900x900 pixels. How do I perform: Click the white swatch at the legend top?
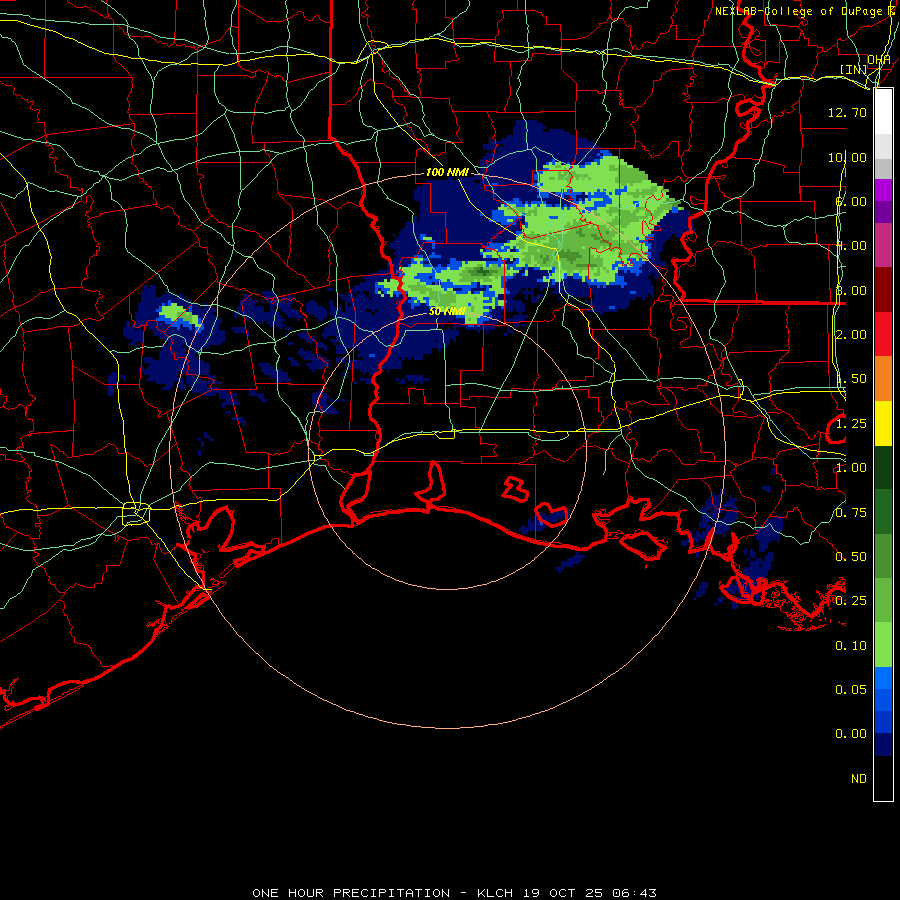[x=883, y=111]
